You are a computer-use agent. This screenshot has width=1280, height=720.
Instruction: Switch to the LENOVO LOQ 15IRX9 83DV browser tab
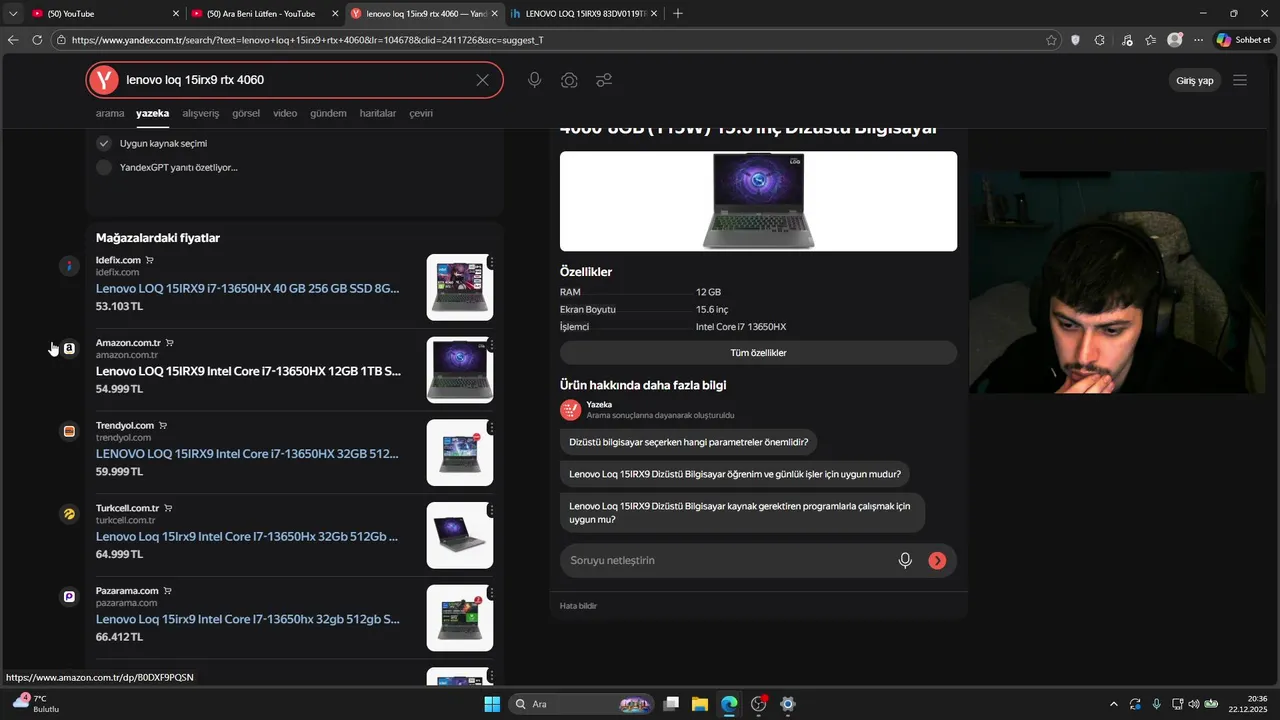click(585, 13)
